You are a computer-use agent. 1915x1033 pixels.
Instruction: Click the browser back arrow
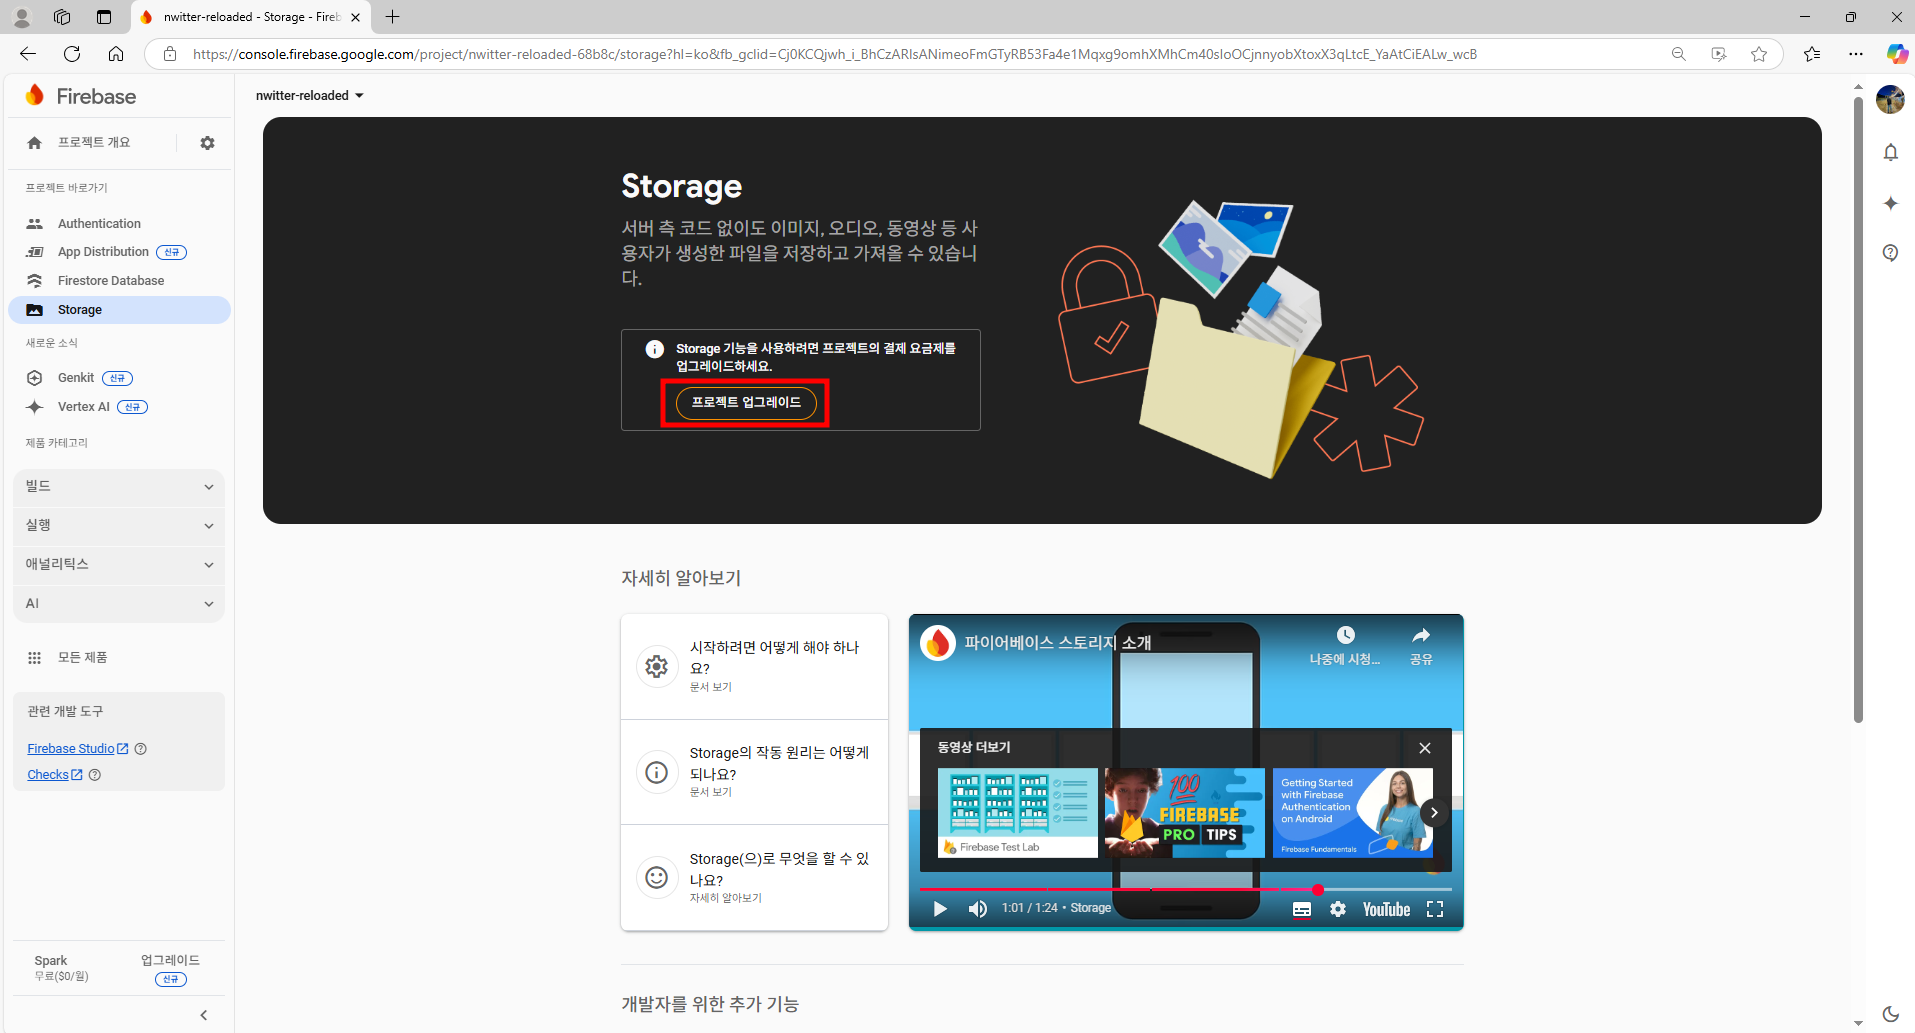(x=28, y=54)
